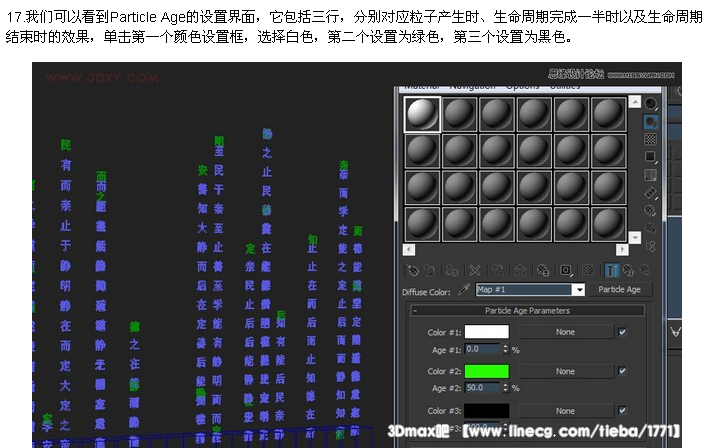This screenshot has height=448, width=709.
Task: Click the None map button for Color #3
Action: [x=566, y=411]
